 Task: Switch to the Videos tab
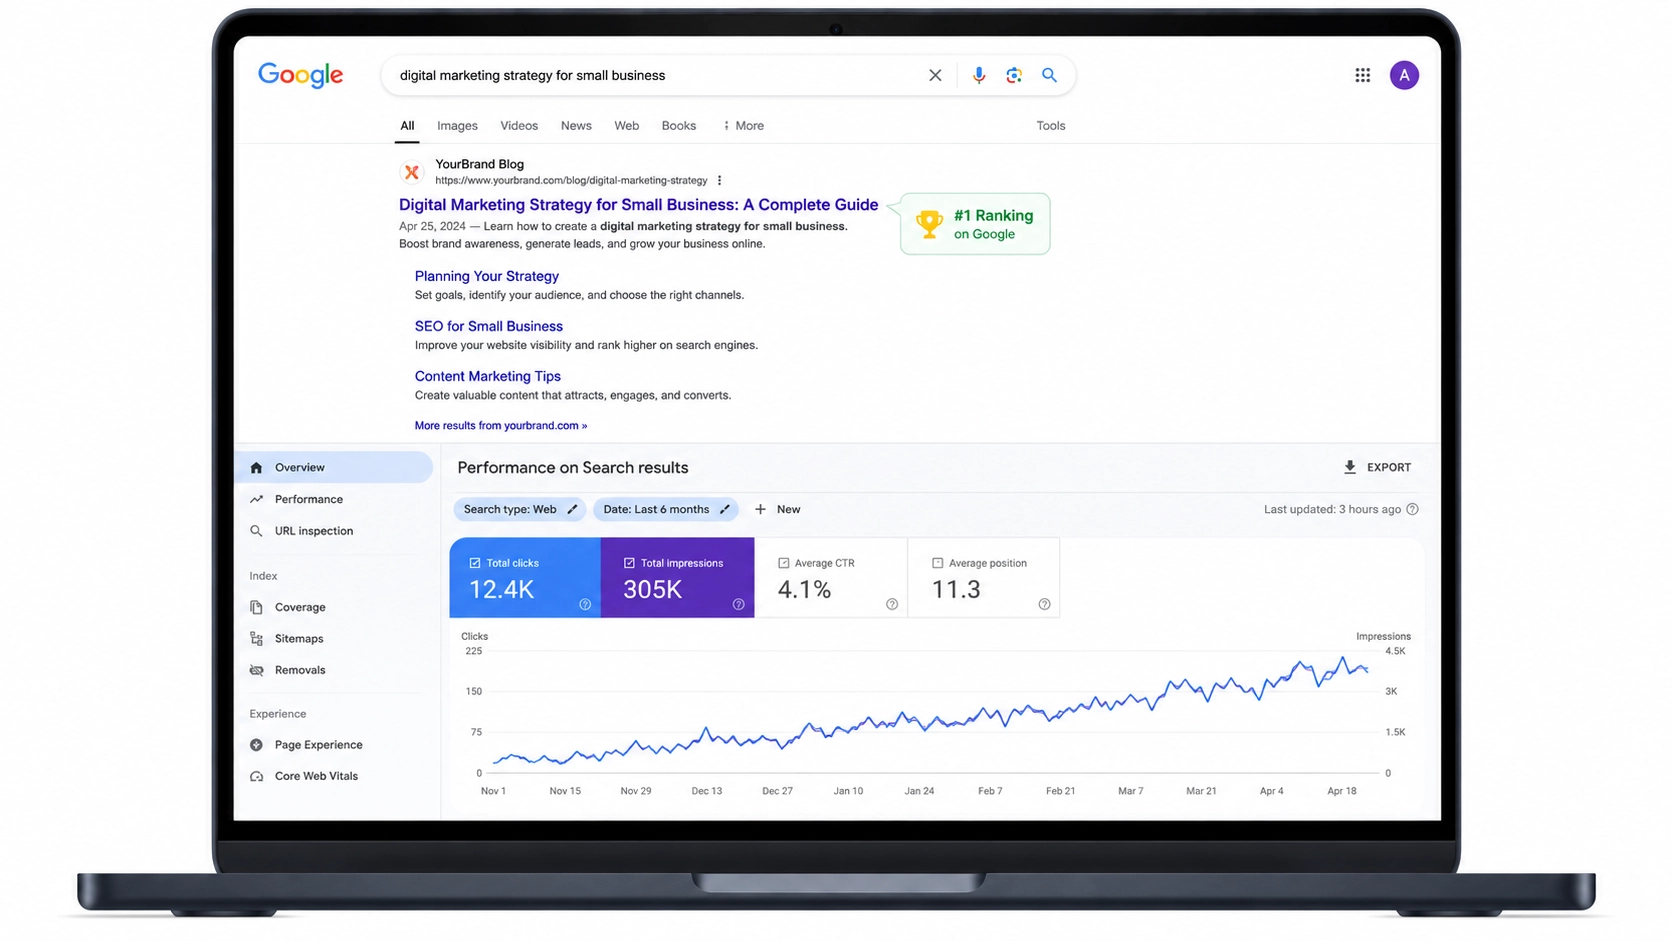click(519, 126)
